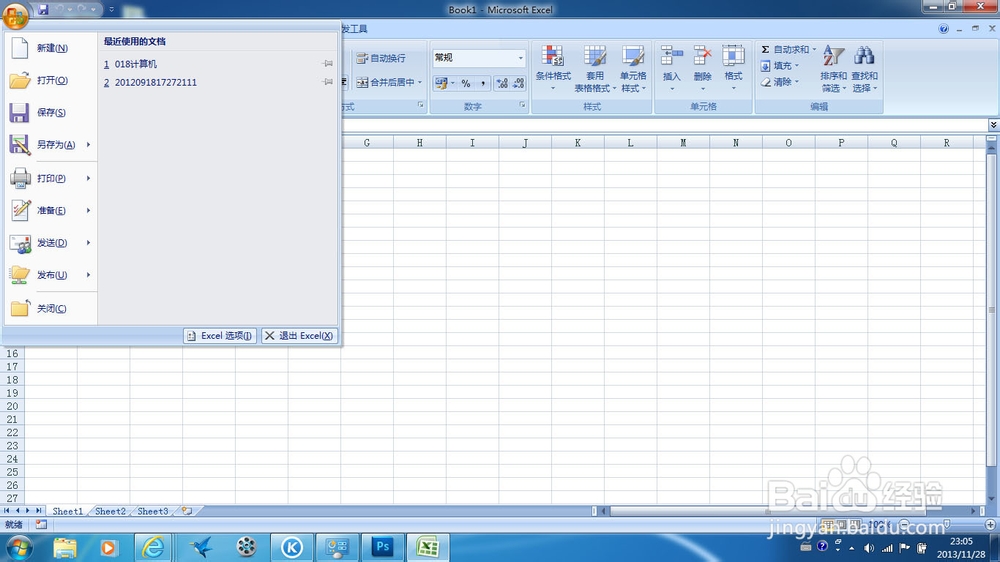Choose Open (打开) in Office menu
1000x562 pixels.
(50, 80)
